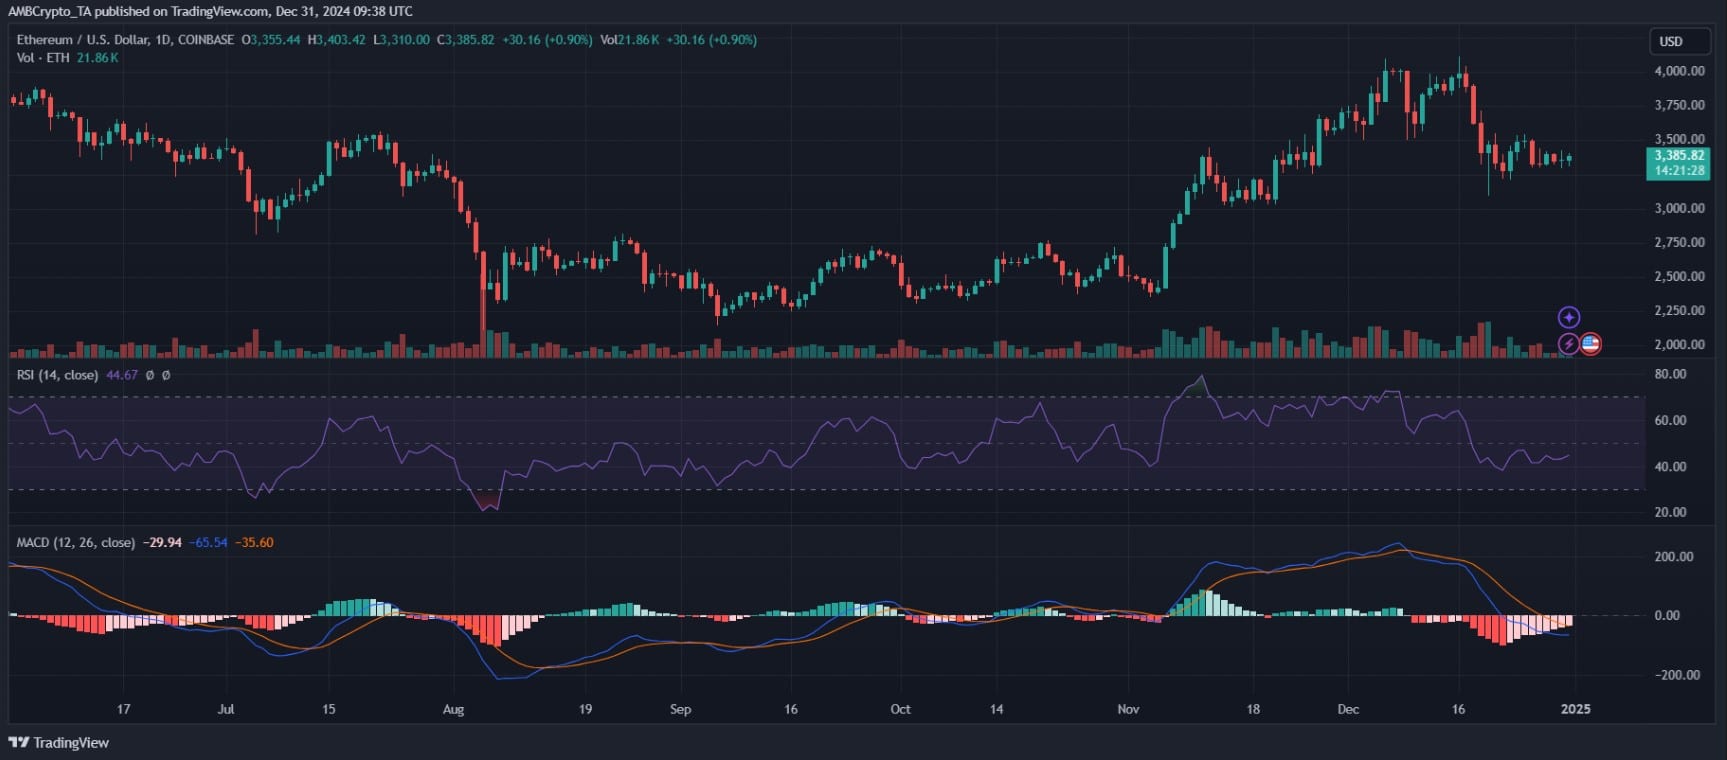Click the Aug label on time axis
This screenshot has width=1727, height=760.
click(x=453, y=709)
